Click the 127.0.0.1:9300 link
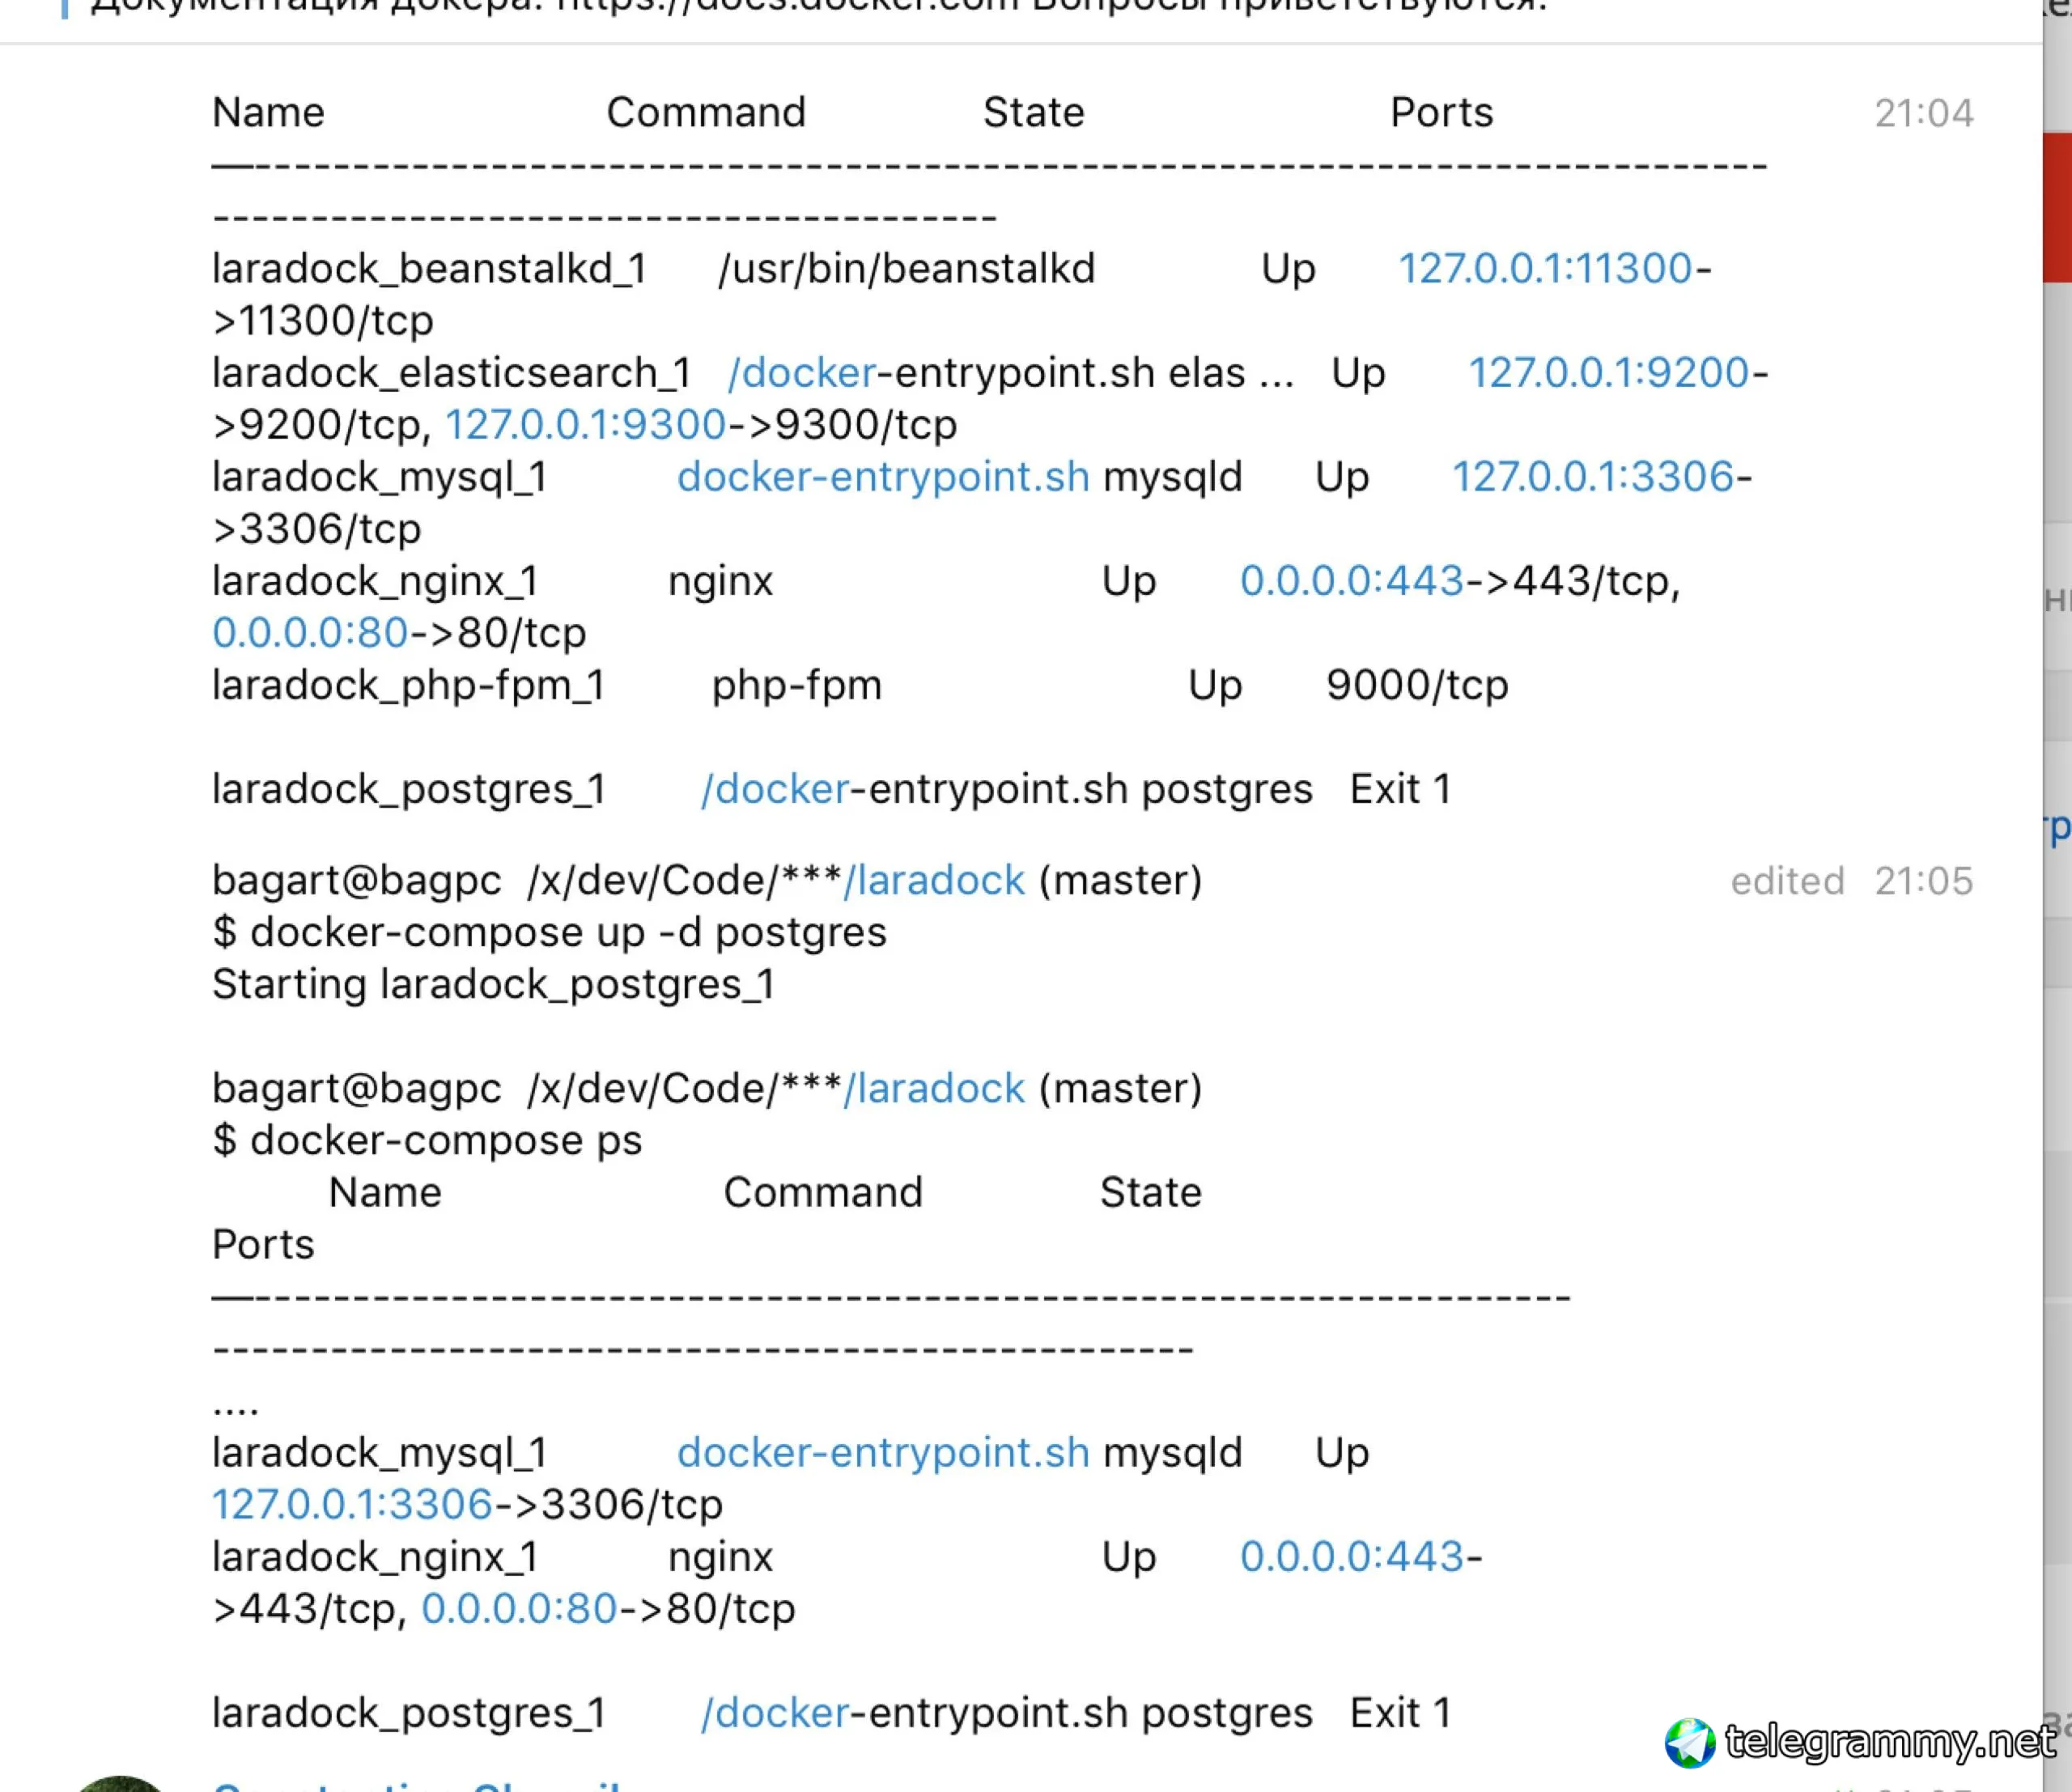Viewport: 2072px width, 1792px height. click(585, 424)
